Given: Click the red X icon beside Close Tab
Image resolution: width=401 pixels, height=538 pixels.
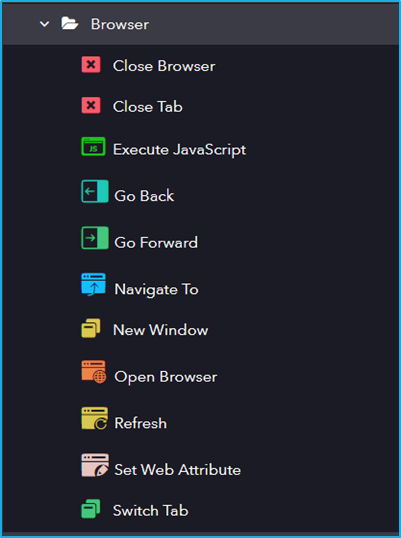Looking at the screenshot, I should click(91, 105).
